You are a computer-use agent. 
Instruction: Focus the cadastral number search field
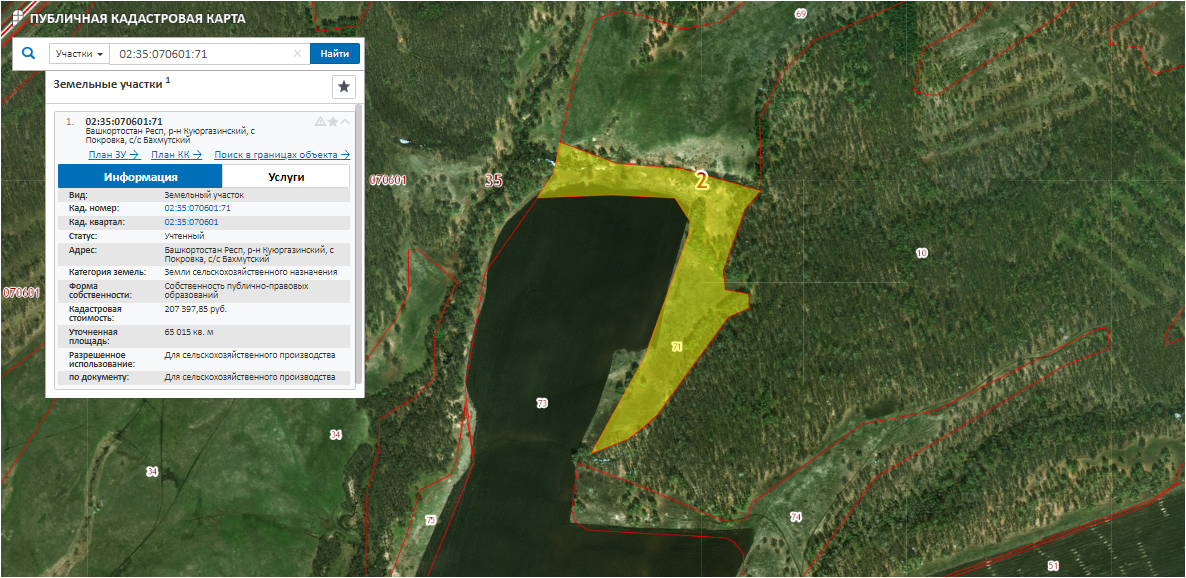tap(200, 54)
